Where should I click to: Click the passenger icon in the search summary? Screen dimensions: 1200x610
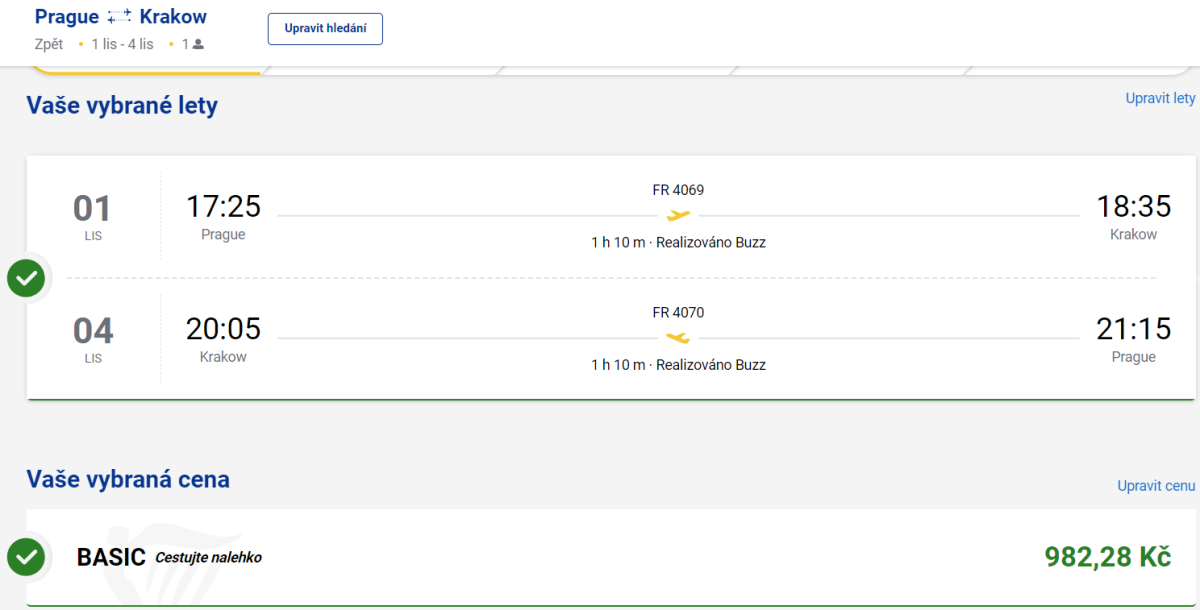198,44
